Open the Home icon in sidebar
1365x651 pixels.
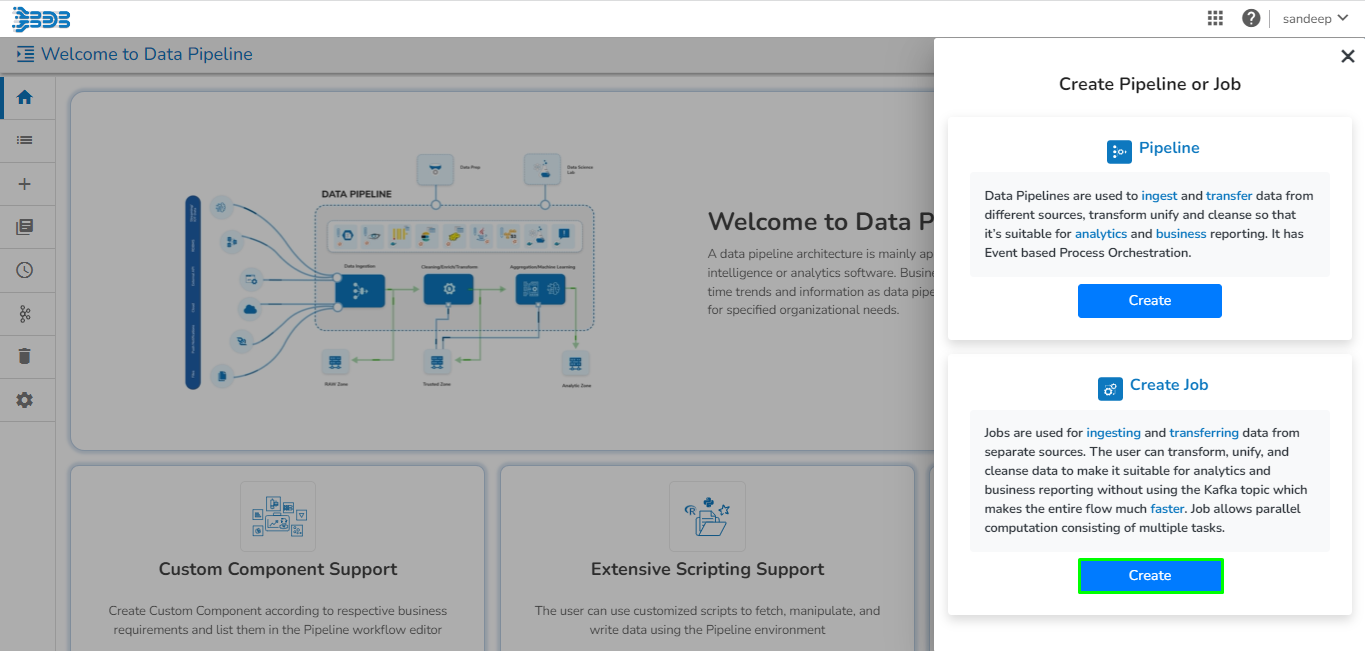[x=25, y=97]
